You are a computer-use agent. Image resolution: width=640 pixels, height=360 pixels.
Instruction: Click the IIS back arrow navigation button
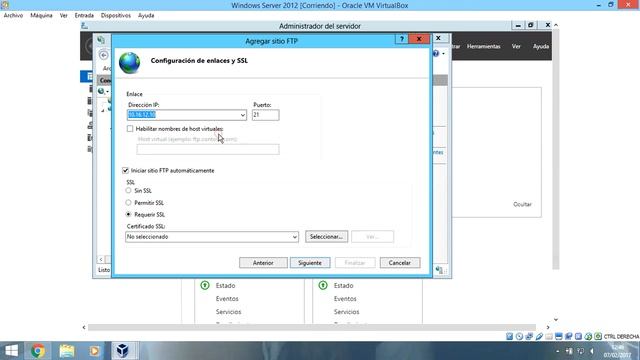coord(104,55)
